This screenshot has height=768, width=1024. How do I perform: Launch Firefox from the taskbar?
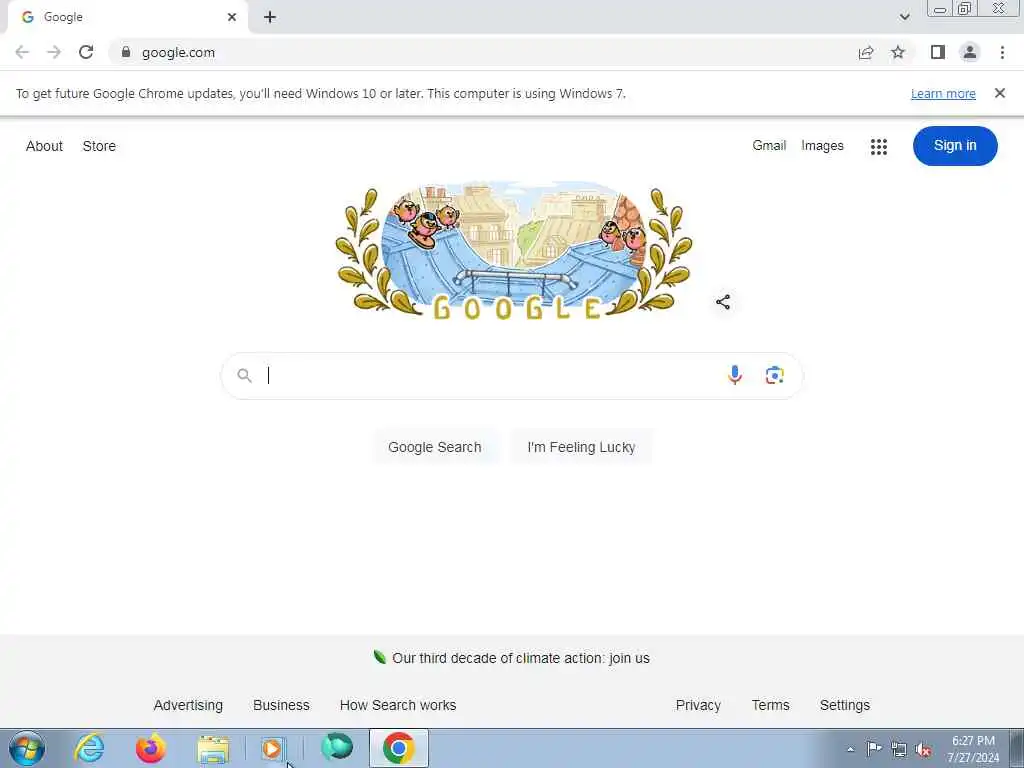(x=150, y=748)
